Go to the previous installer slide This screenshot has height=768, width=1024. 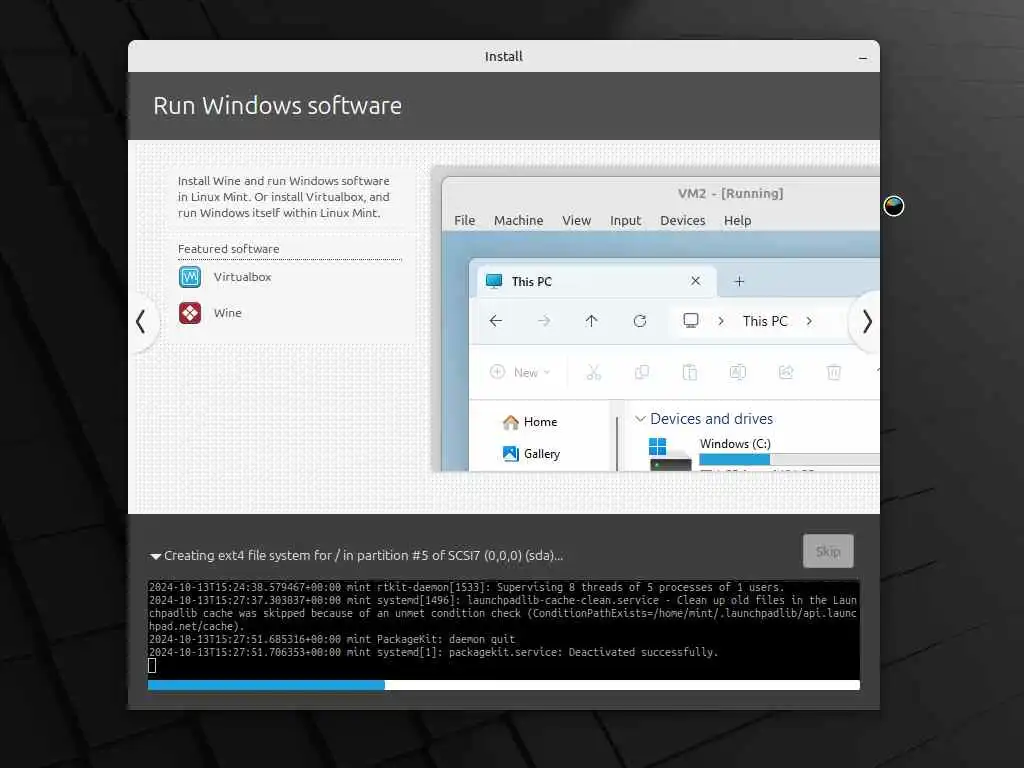pos(141,322)
